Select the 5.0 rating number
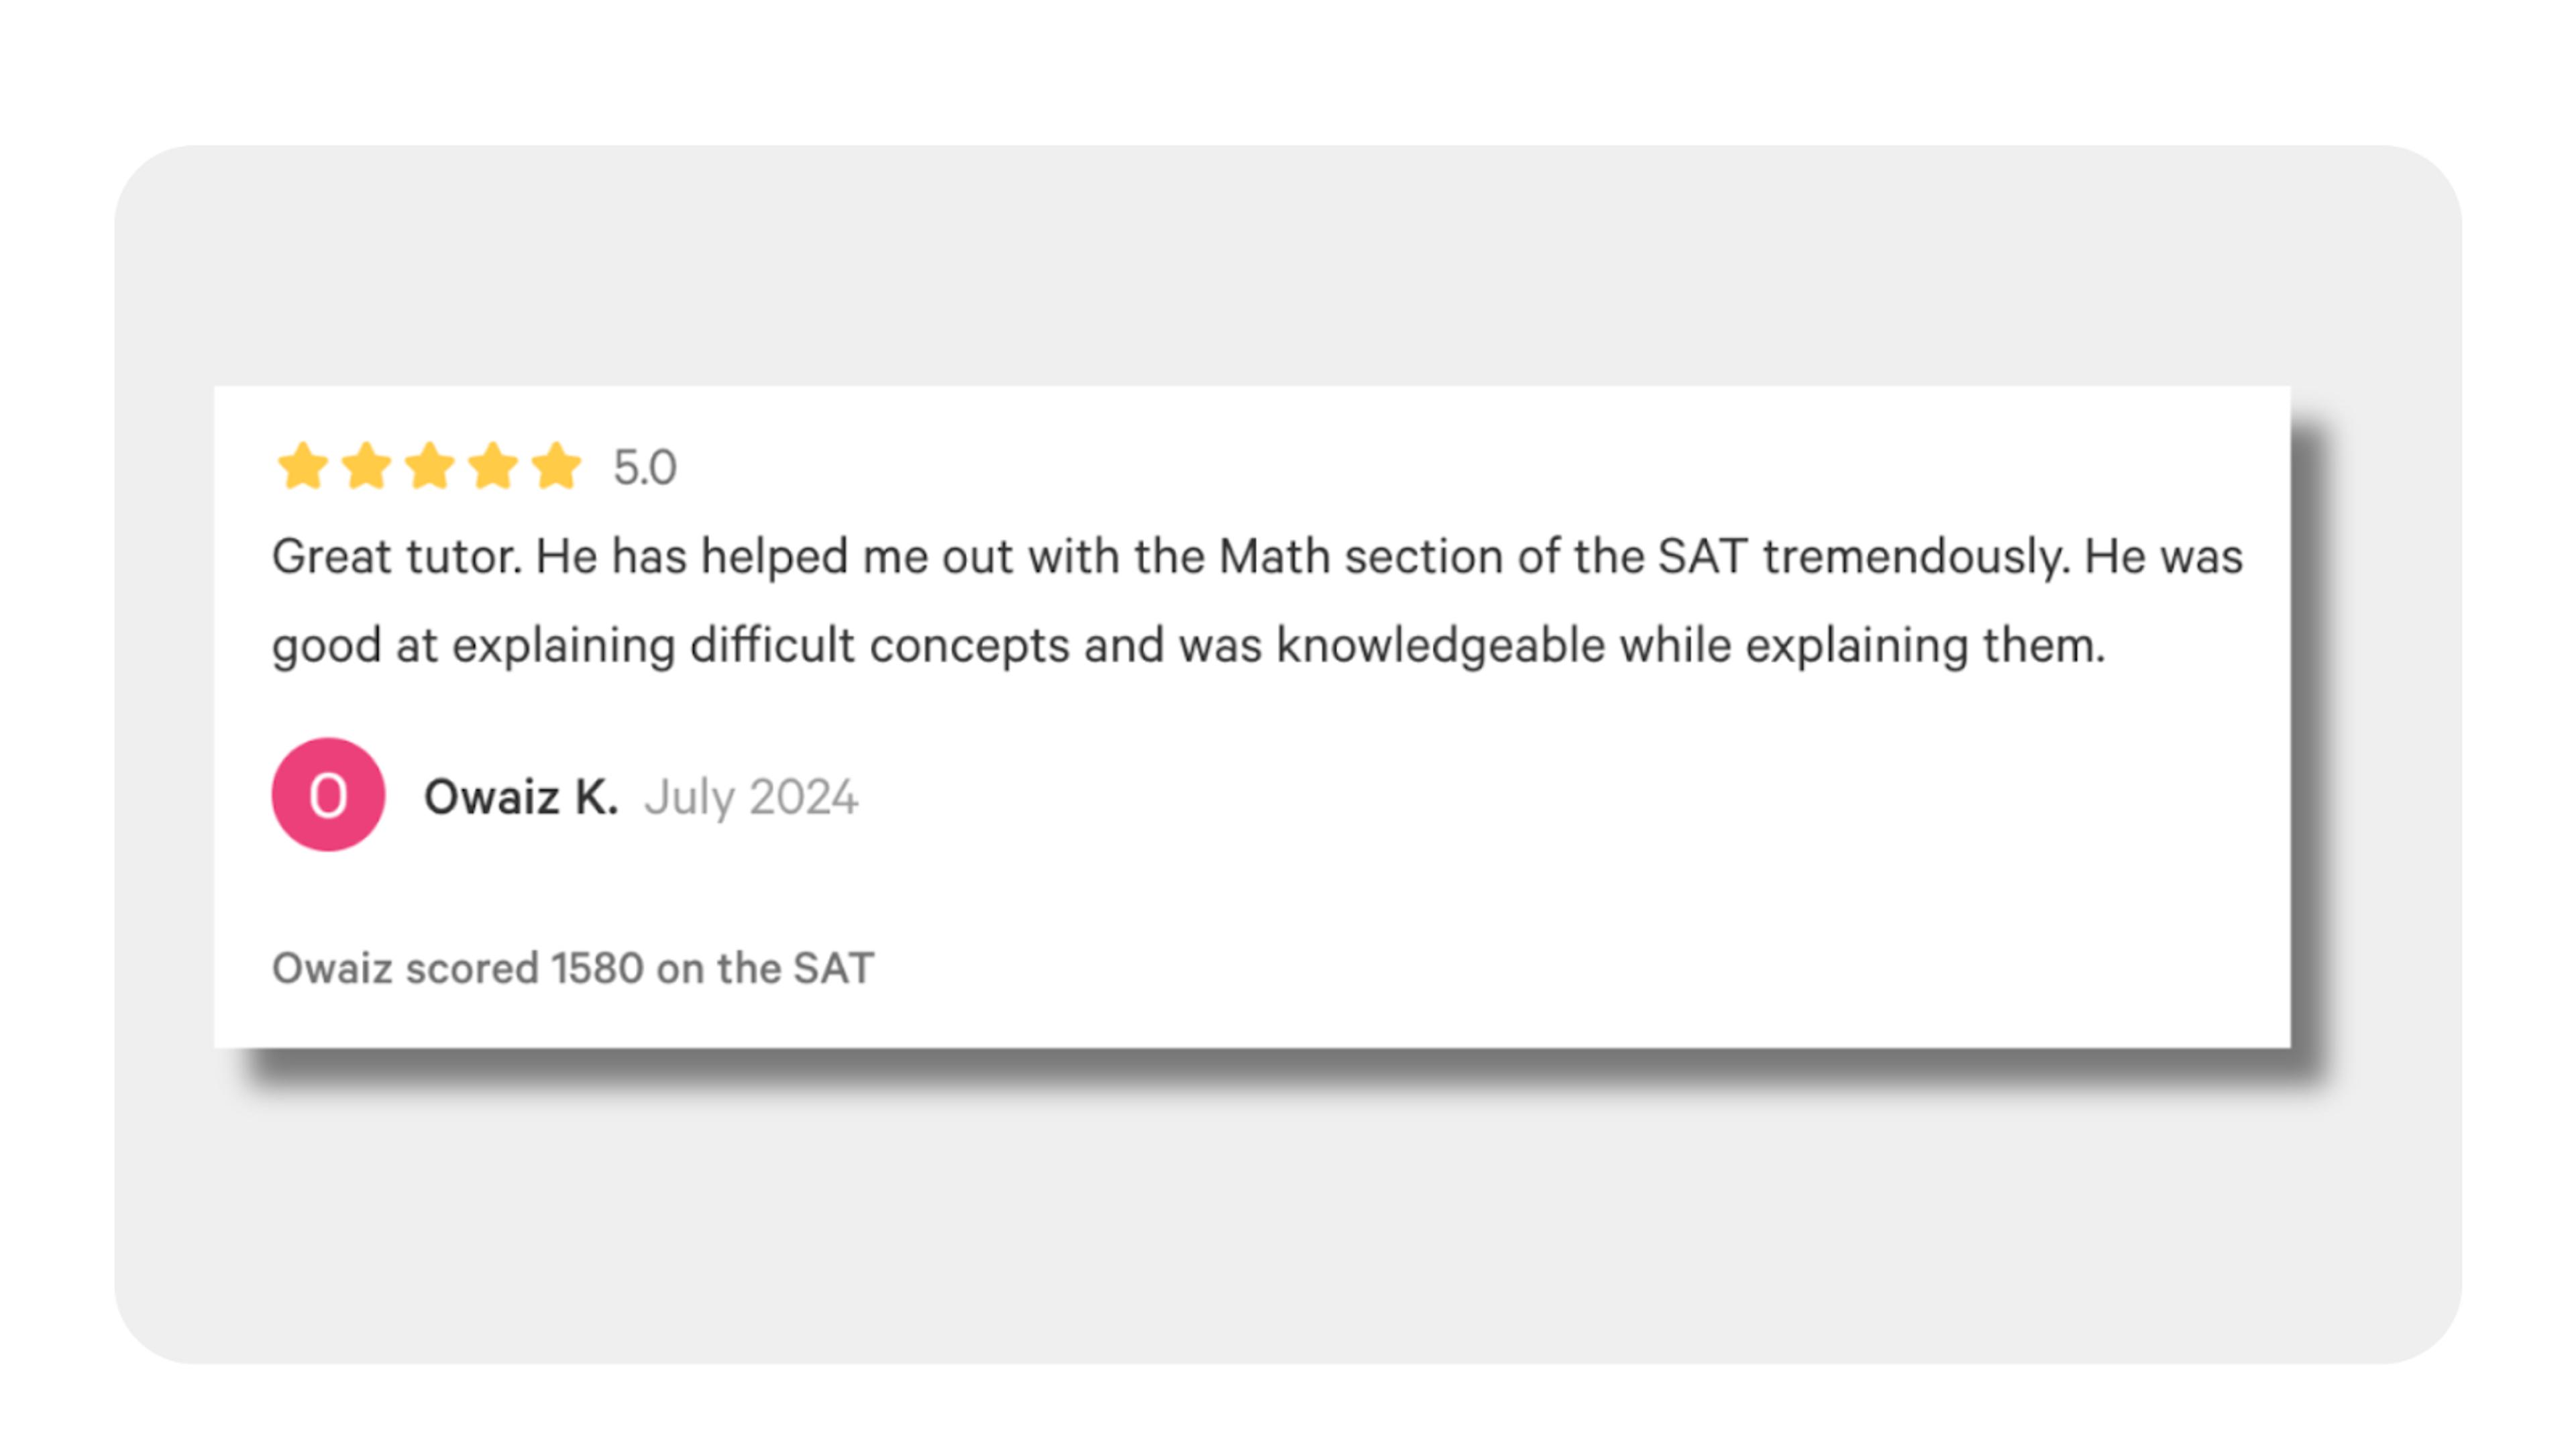This screenshot has height=1449, width=2576. tap(645, 468)
